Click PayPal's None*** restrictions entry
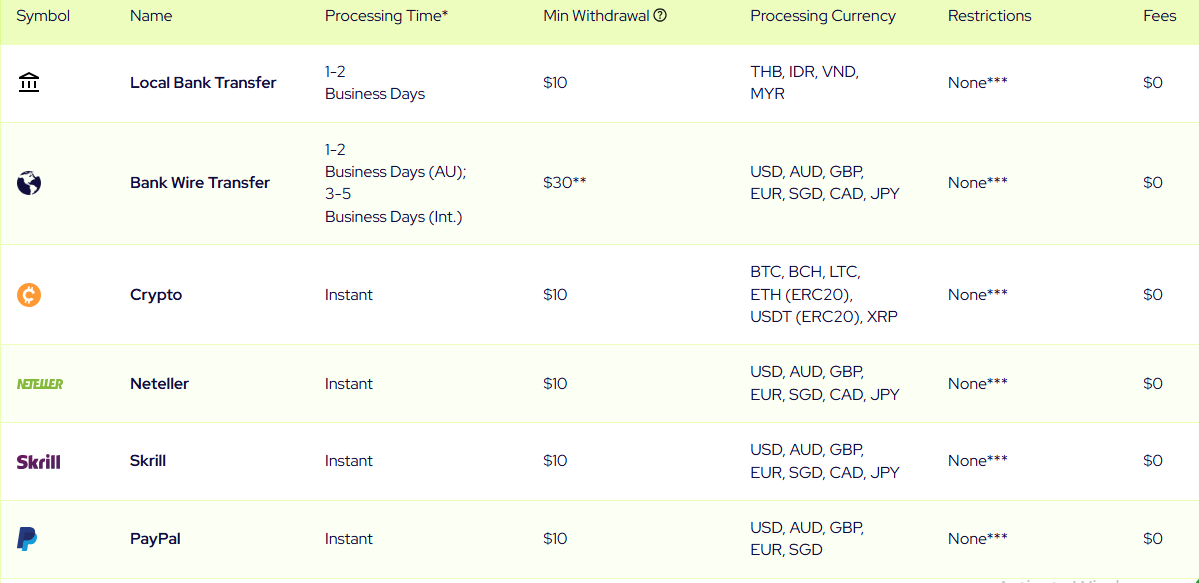Screen dimensions: 1199x583 click(977, 539)
